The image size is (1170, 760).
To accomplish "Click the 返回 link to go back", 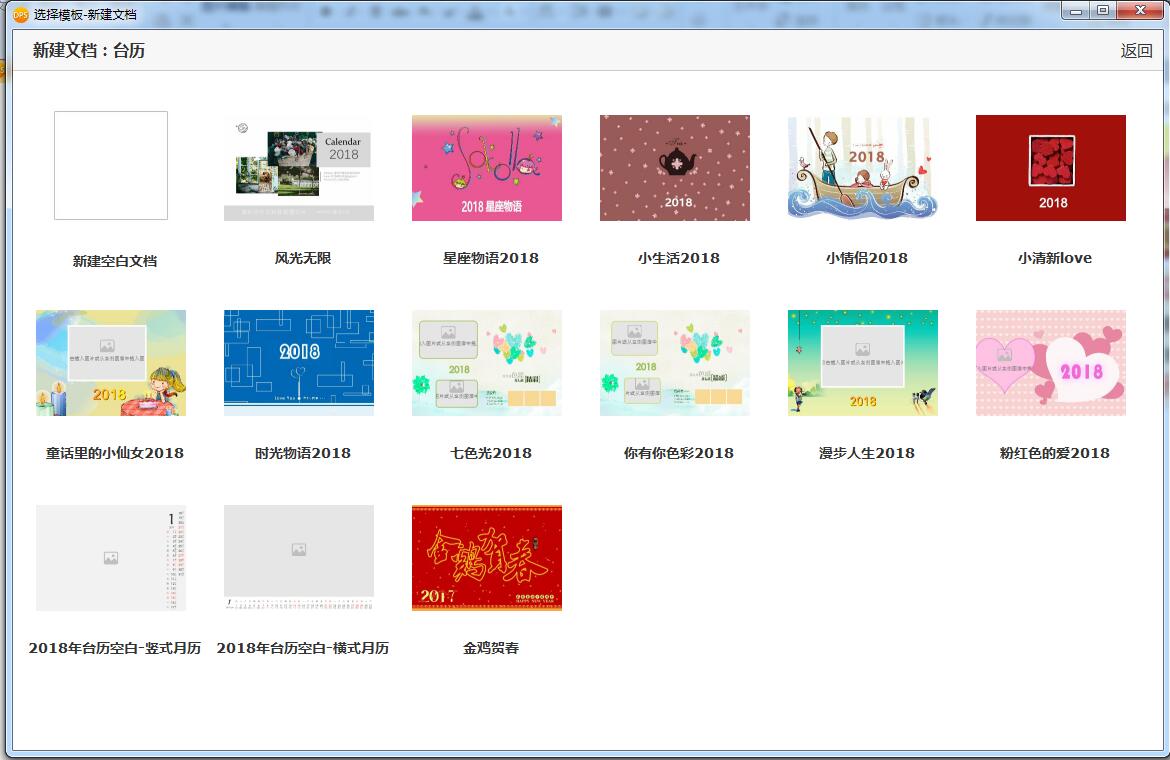I will click(1136, 51).
